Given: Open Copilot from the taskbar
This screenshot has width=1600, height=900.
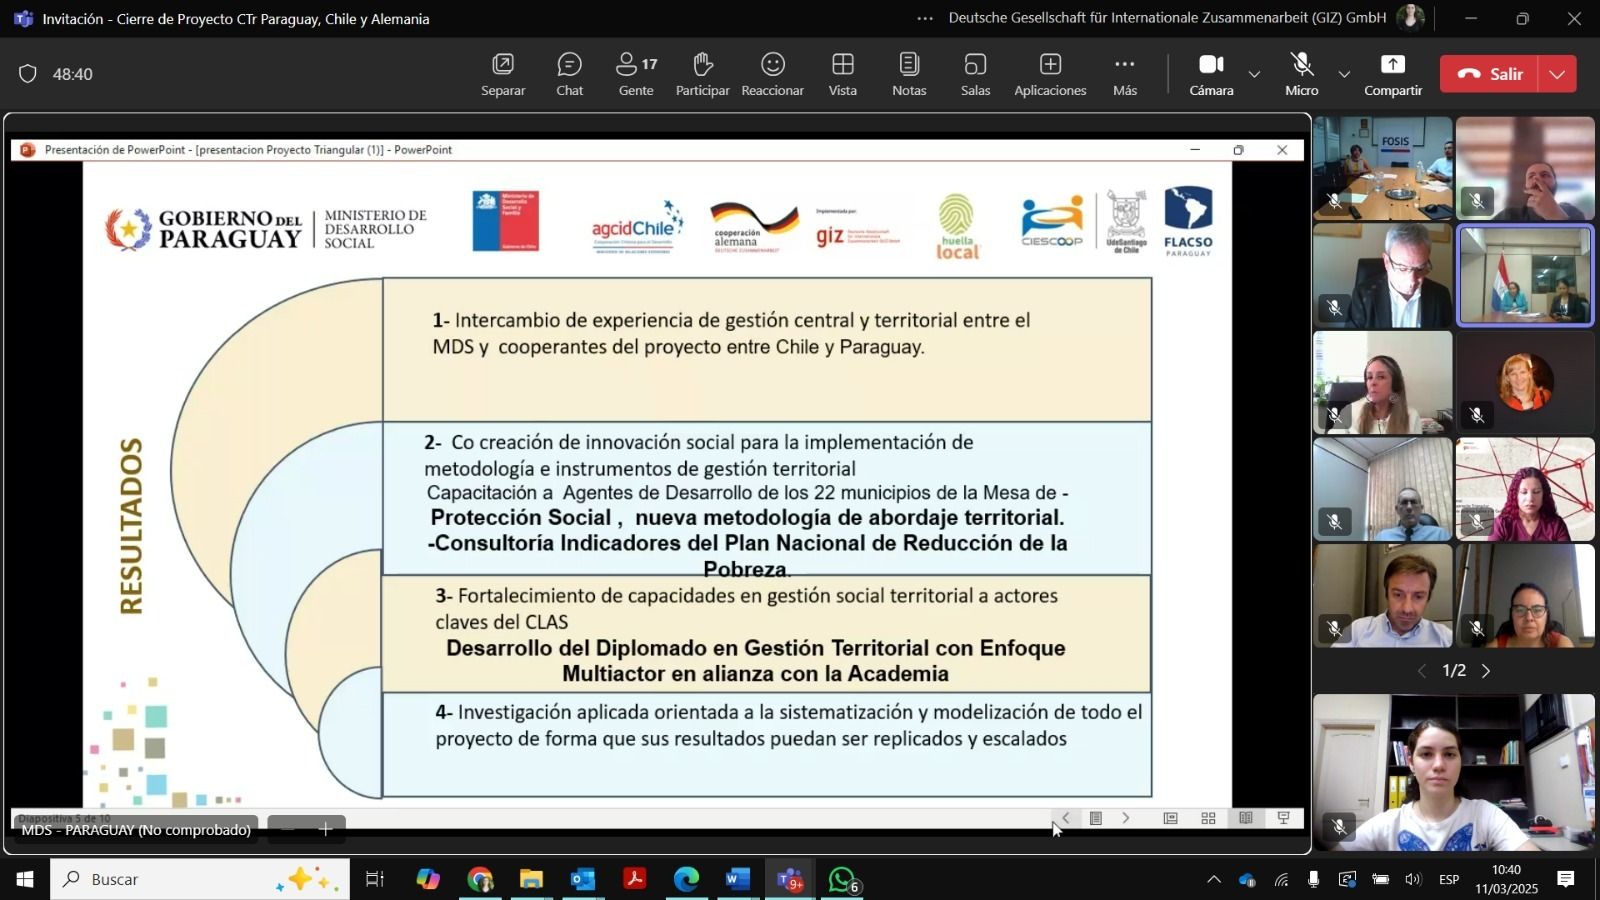Looking at the screenshot, I should coord(428,879).
